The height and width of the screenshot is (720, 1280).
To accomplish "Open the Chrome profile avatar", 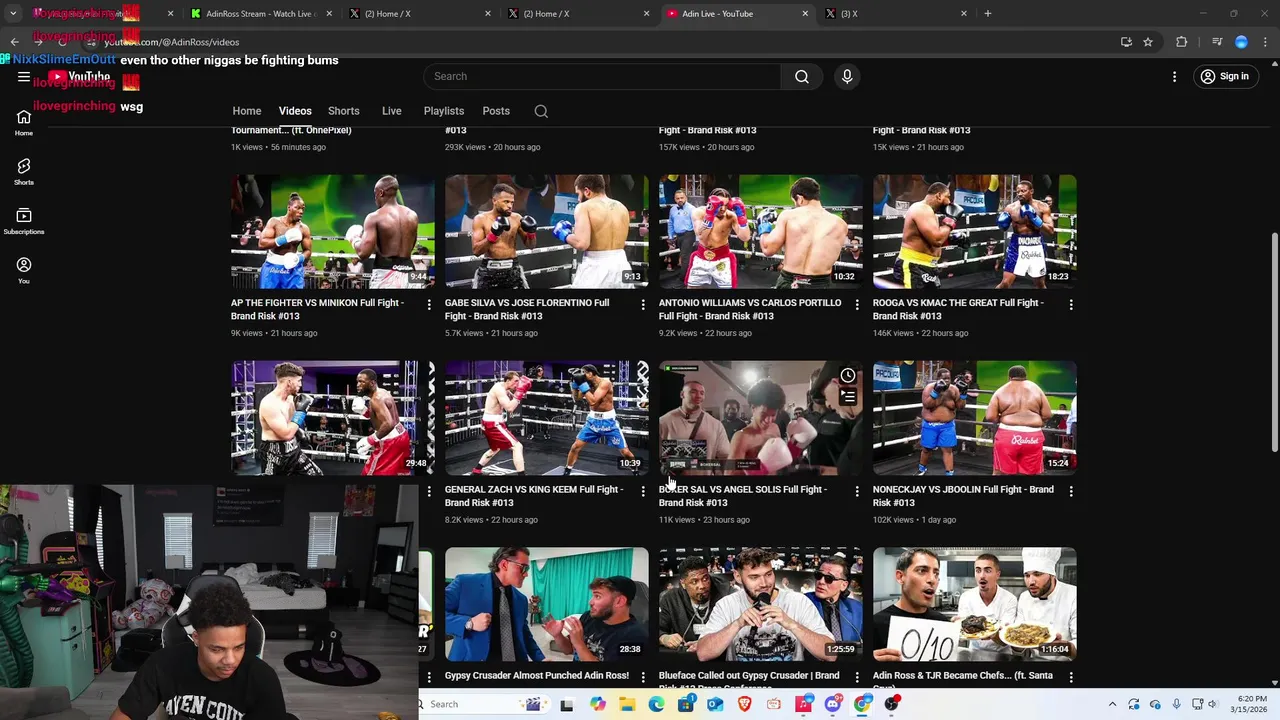I will [1241, 42].
